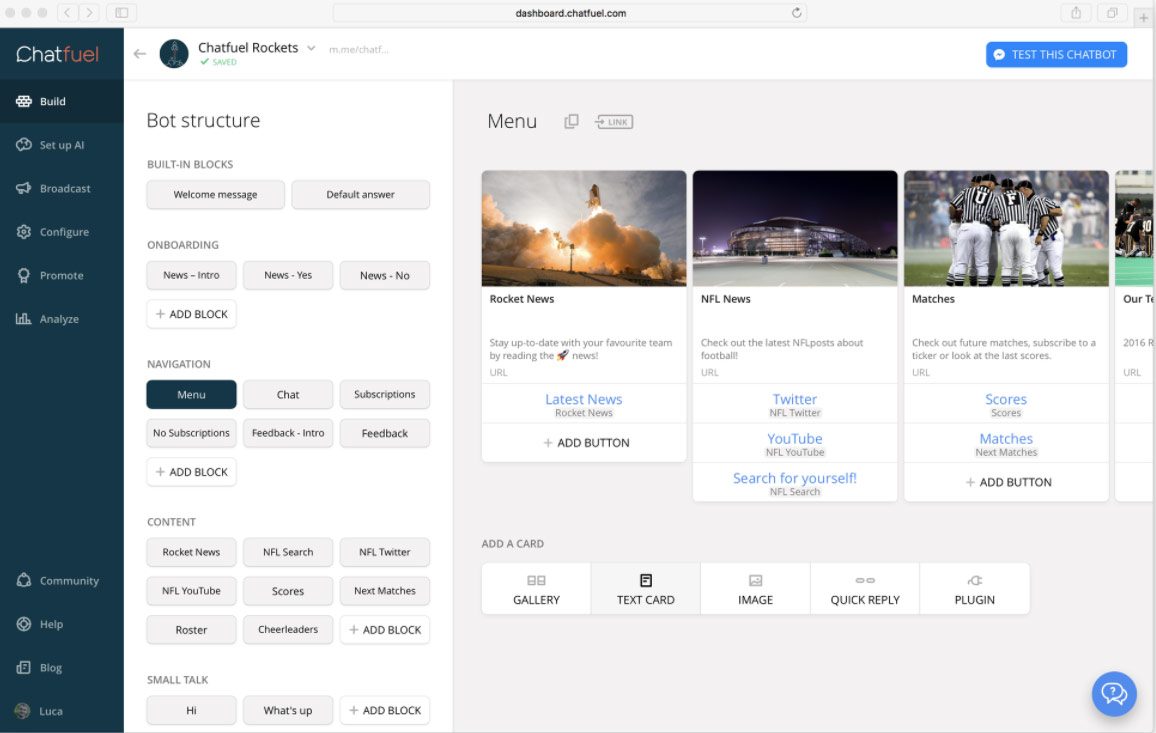Open the Roster block
This screenshot has width=1156, height=733.
(x=192, y=630)
